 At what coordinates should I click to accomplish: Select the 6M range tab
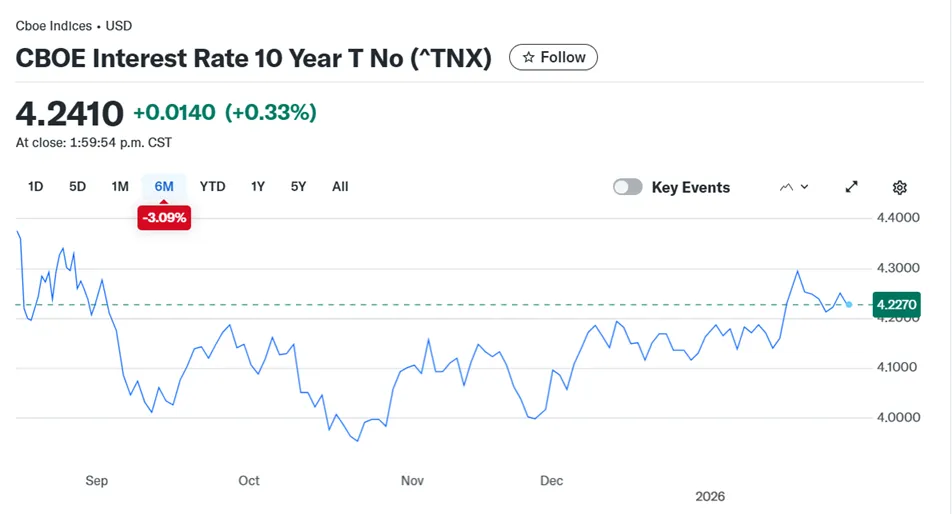pyautogui.click(x=164, y=187)
